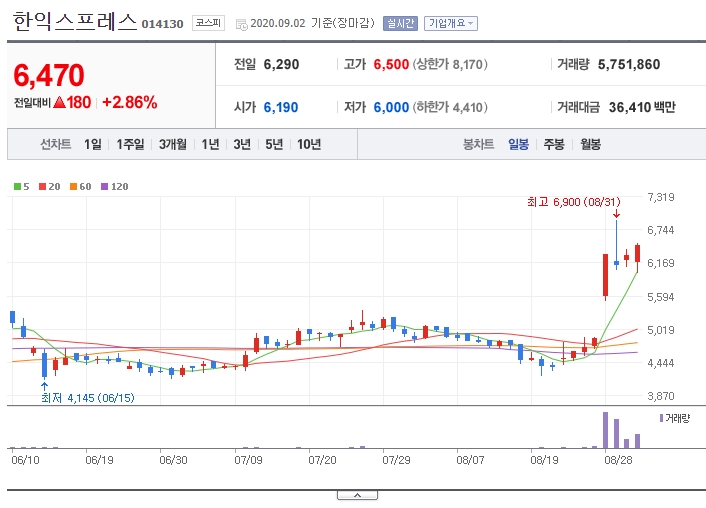Select the 5년 line chart tab

(274, 144)
